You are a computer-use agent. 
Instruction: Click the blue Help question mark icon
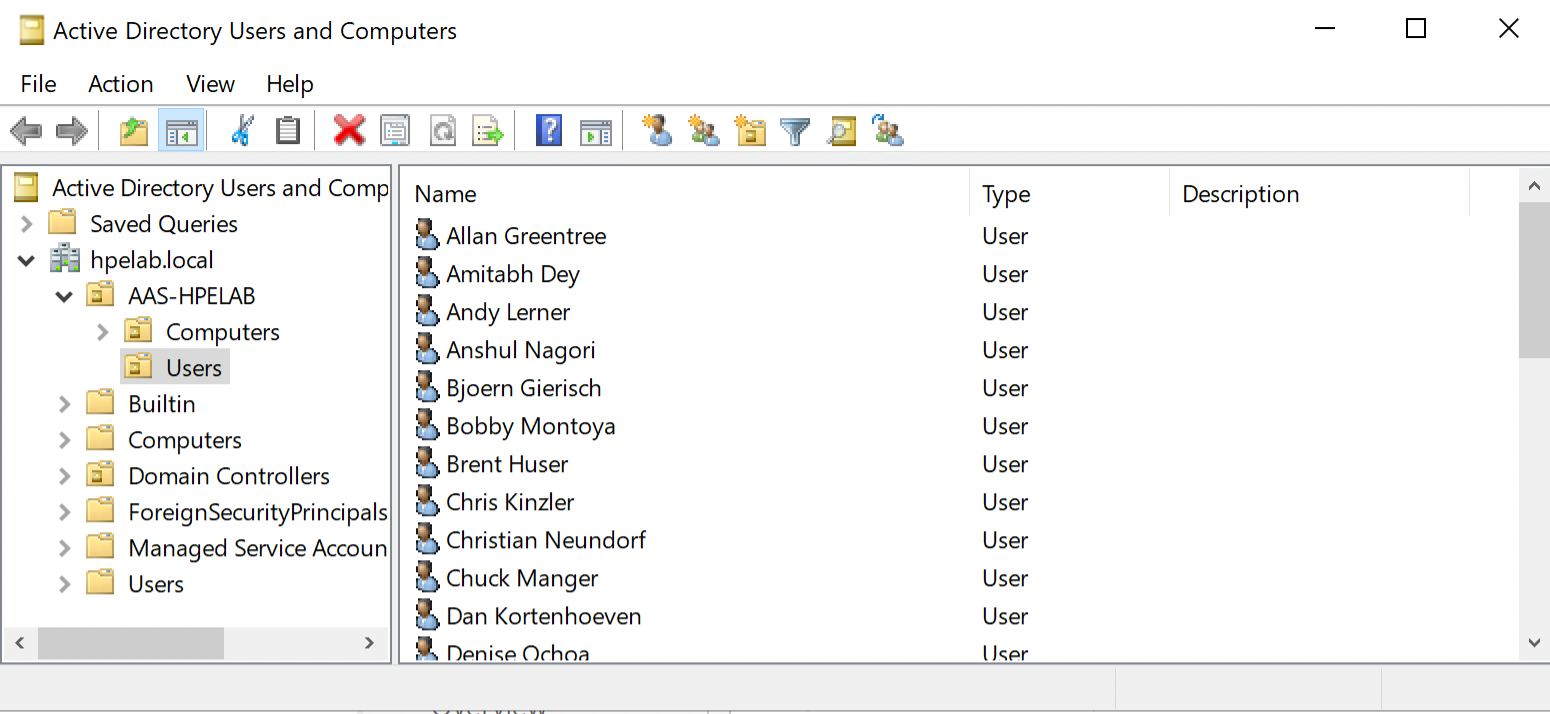(x=548, y=130)
